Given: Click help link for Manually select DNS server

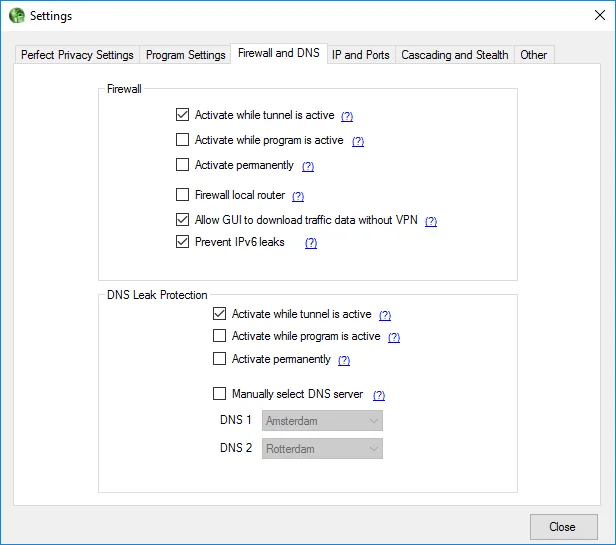Looking at the screenshot, I should coord(379,395).
